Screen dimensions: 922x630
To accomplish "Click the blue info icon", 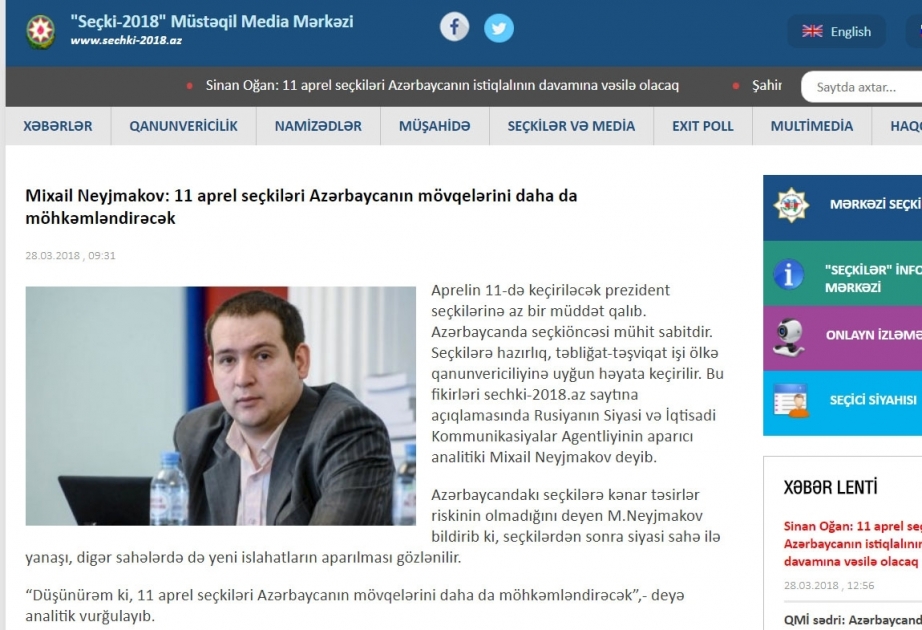I will coord(789,274).
